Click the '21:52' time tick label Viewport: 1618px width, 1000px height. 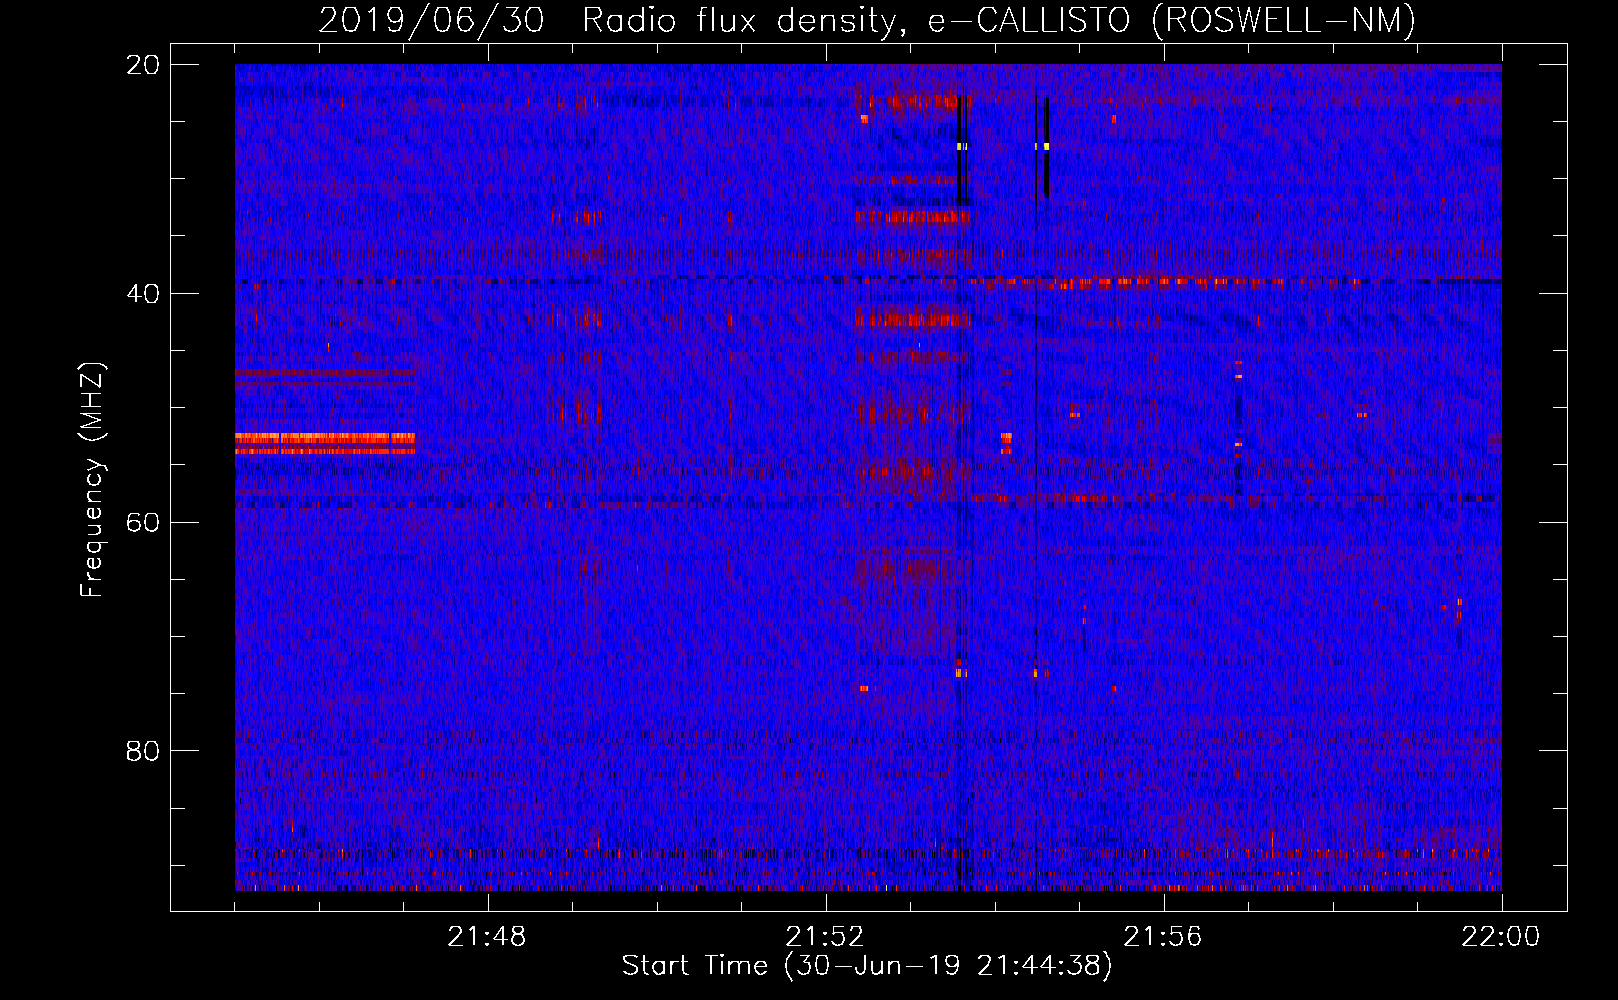click(825, 937)
